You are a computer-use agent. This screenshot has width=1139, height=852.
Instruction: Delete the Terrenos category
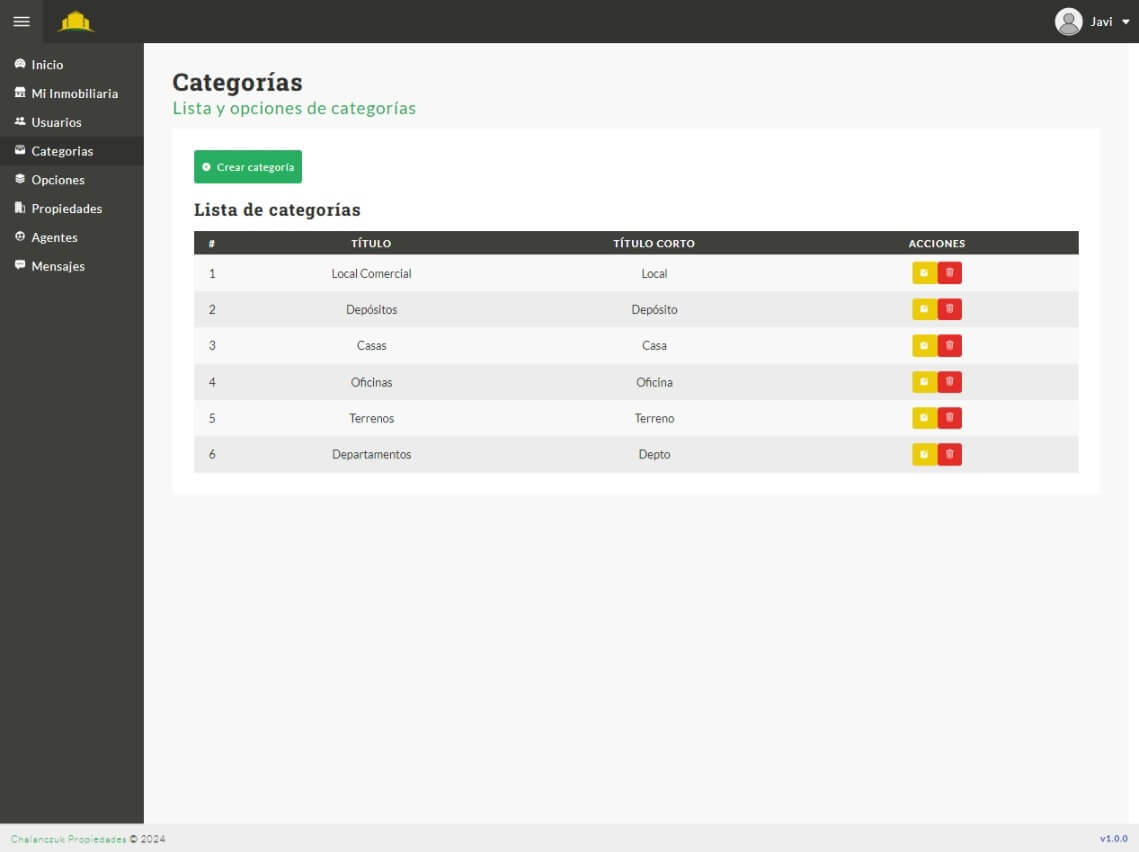950,418
